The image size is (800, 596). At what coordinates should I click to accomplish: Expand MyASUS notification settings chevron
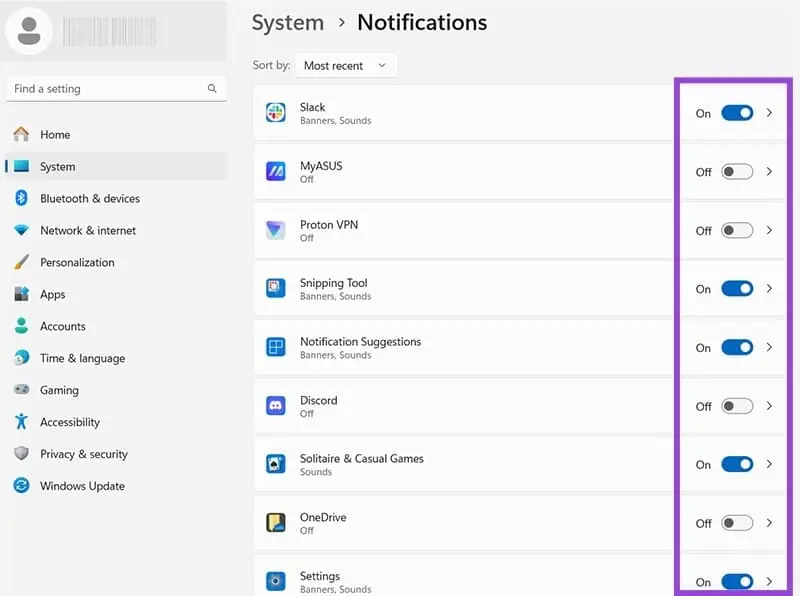click(x=769, y=171)
